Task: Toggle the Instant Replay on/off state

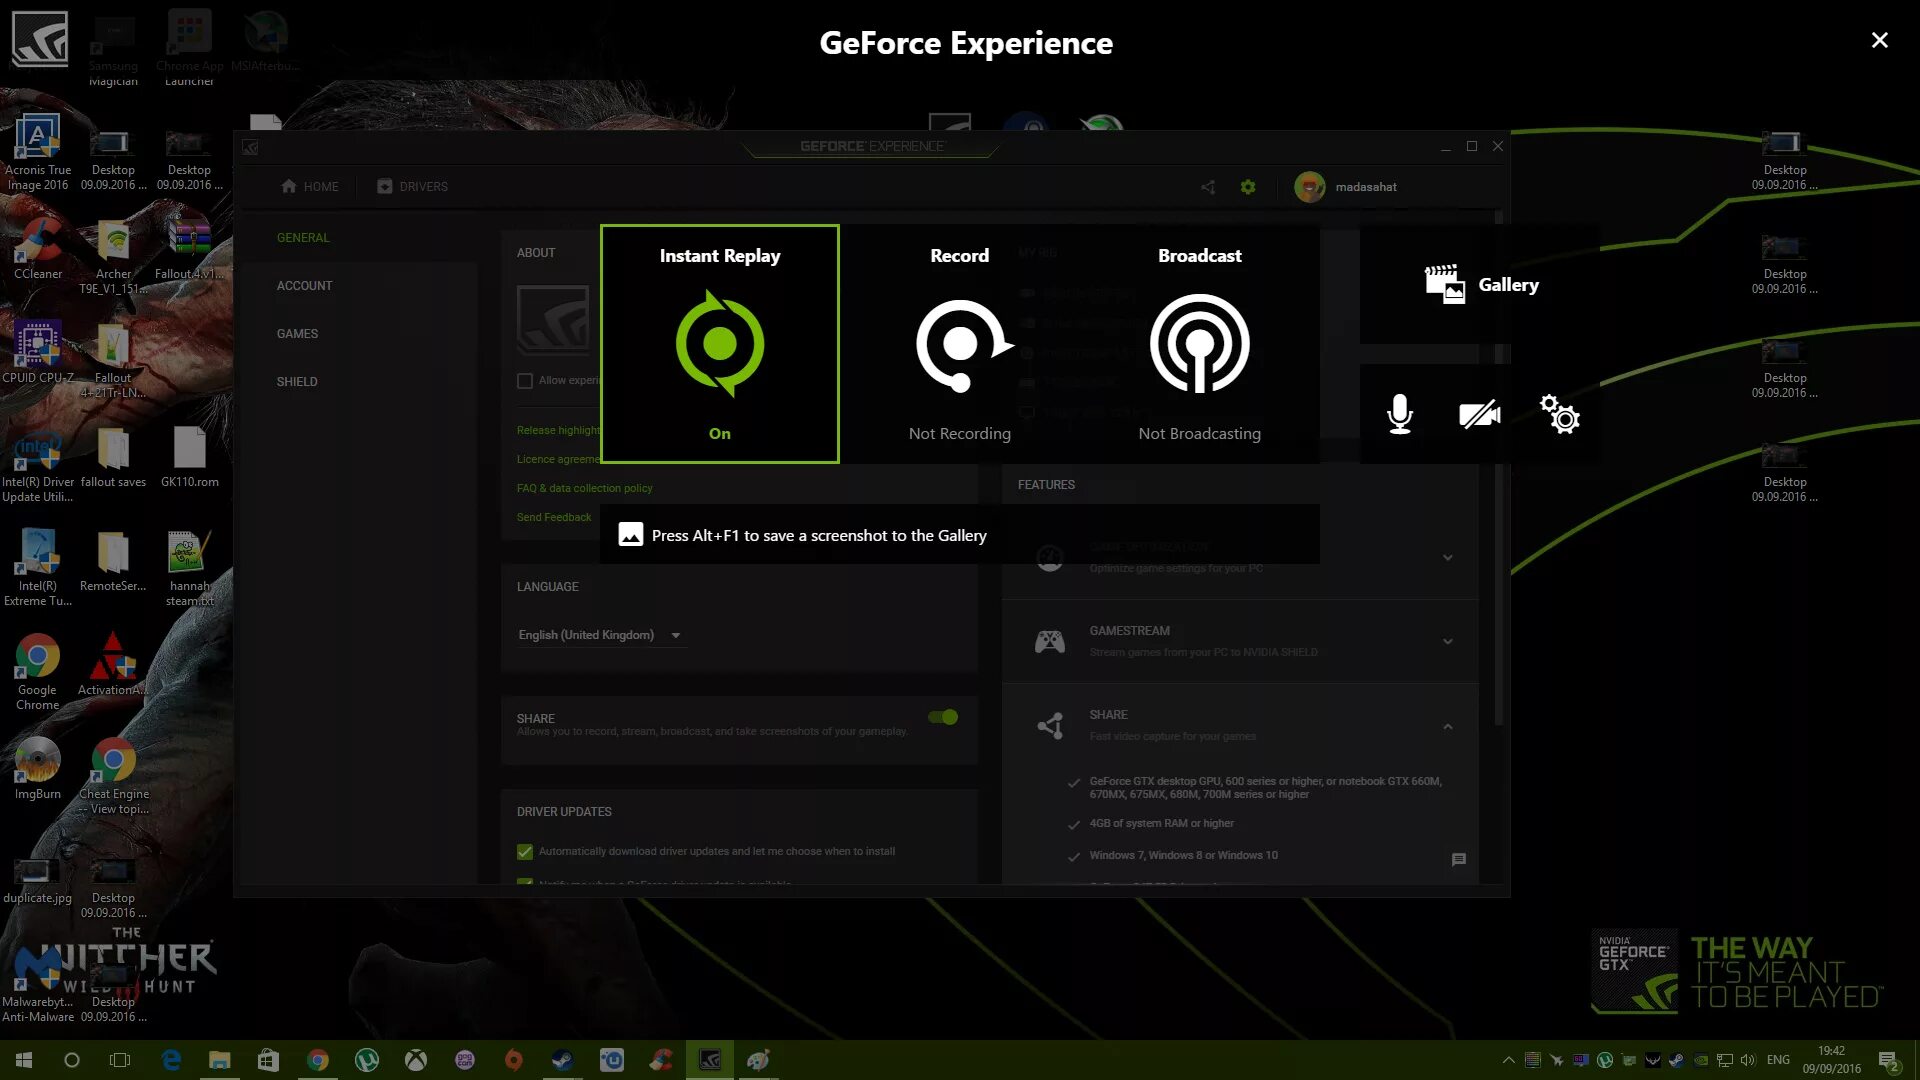Action: click(719, 344)
